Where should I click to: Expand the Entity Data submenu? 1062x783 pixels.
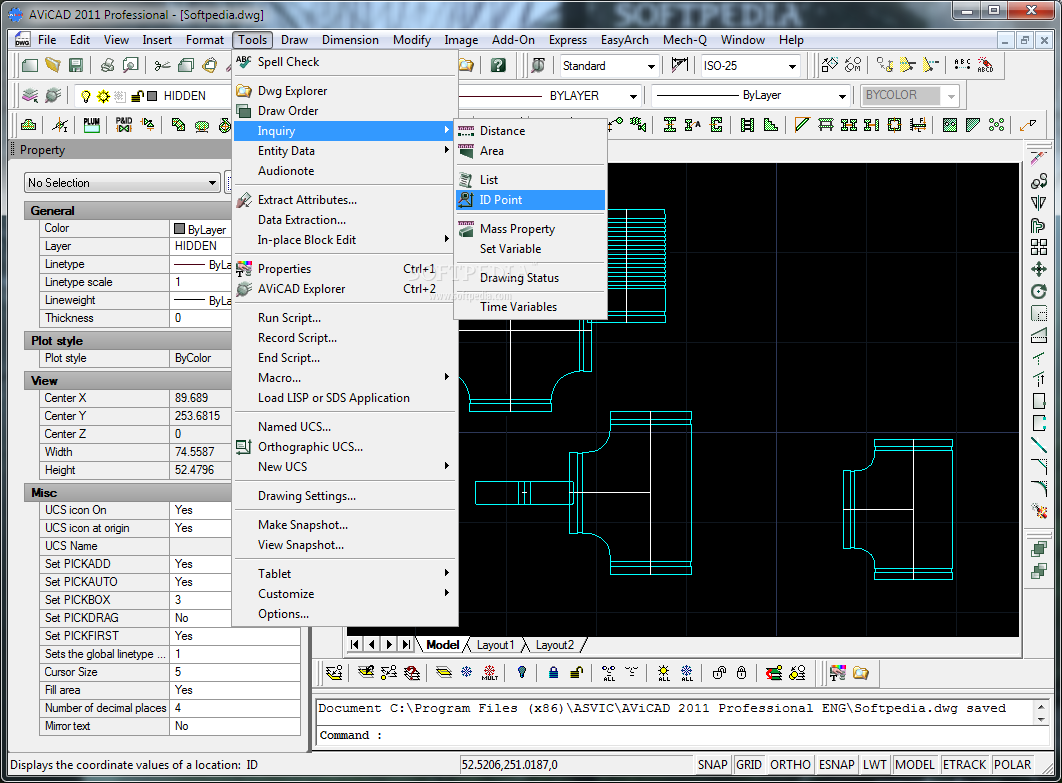pyautogui.click(x=345, y=151)
